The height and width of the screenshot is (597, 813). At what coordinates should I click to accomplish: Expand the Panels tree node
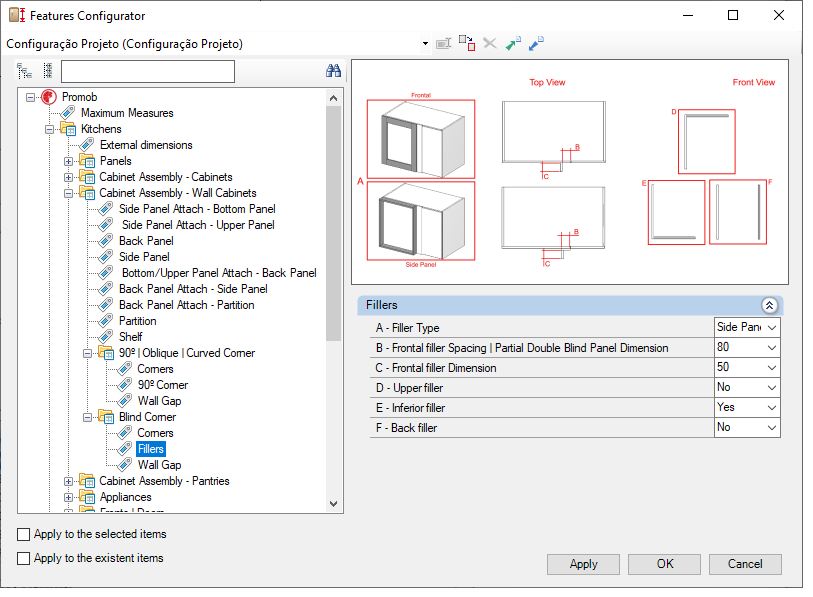point(68,161)
